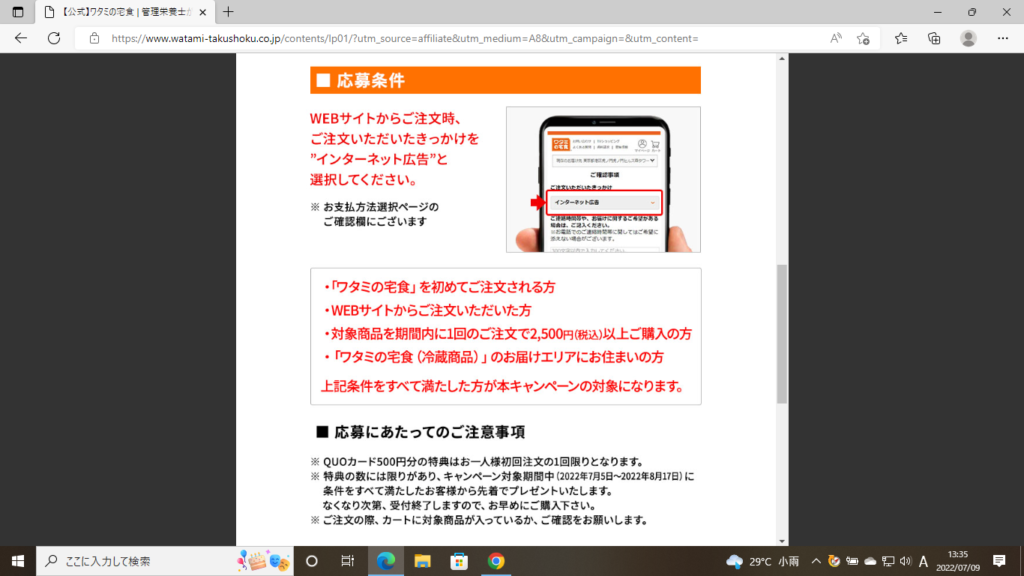This screenshot has height=576, width=1024.
Task: Open Microsoft Store from taskbar
Action: pos(459,561)
